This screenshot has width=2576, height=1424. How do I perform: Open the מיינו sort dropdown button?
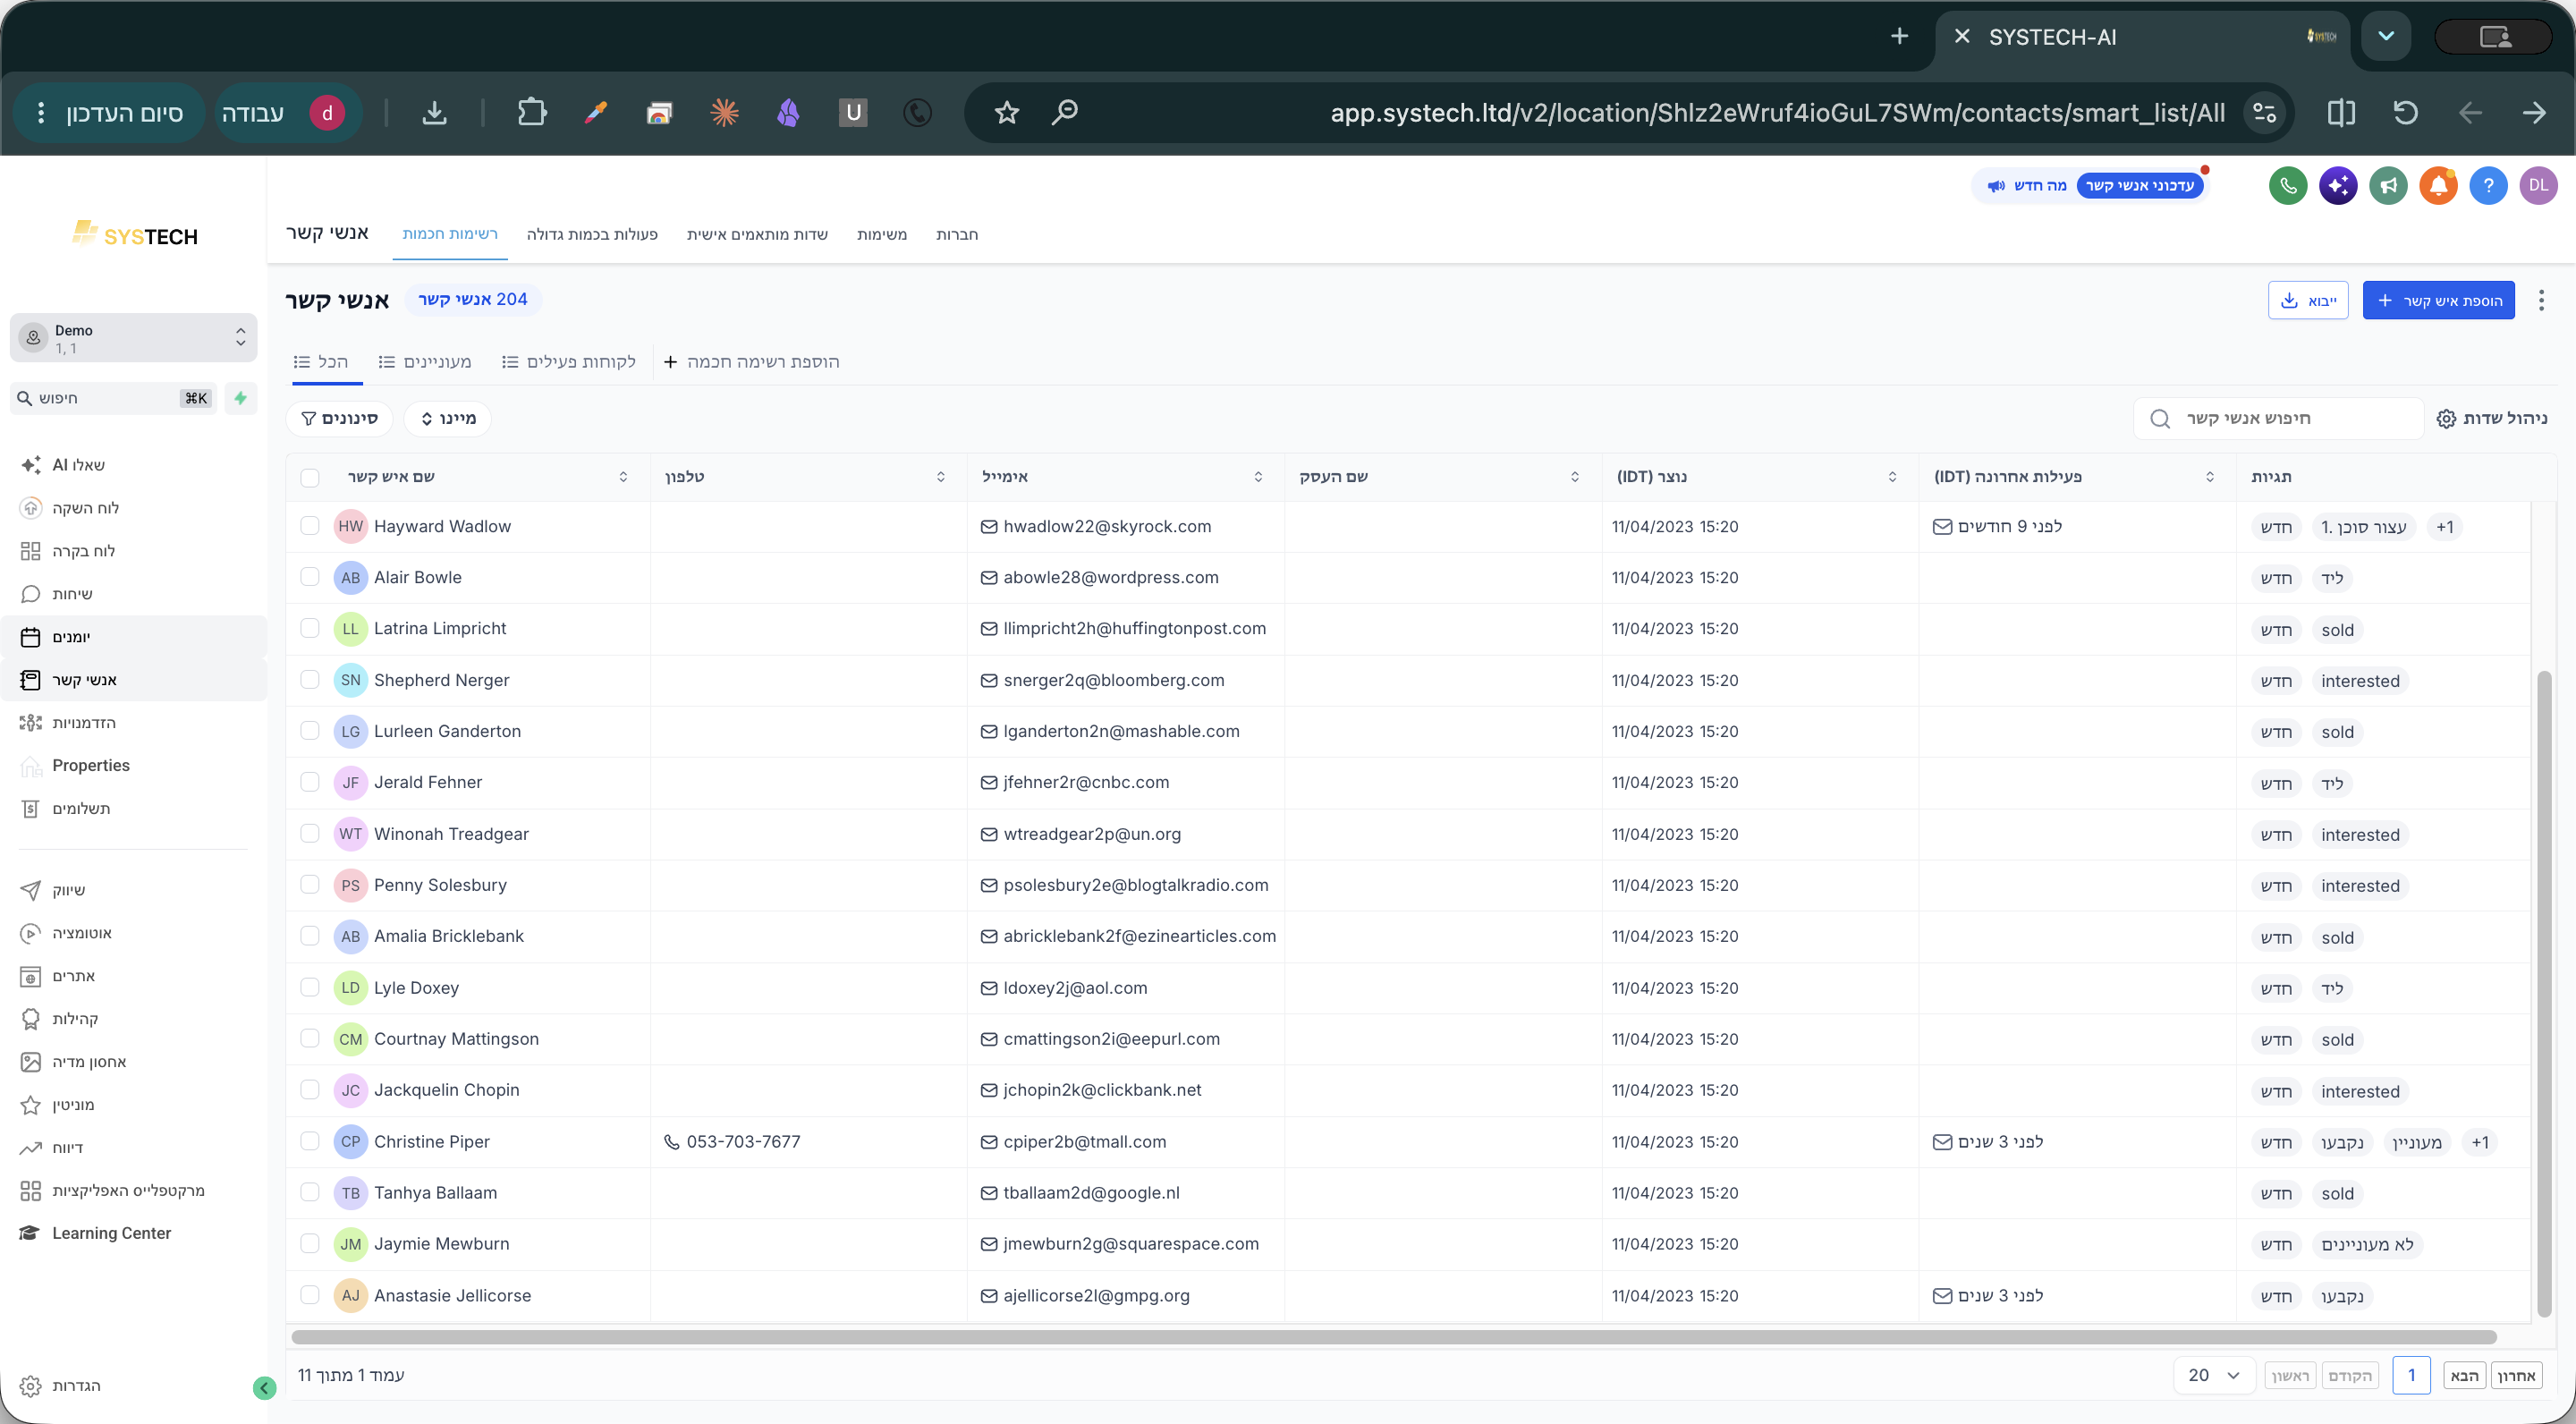(447, 418)
